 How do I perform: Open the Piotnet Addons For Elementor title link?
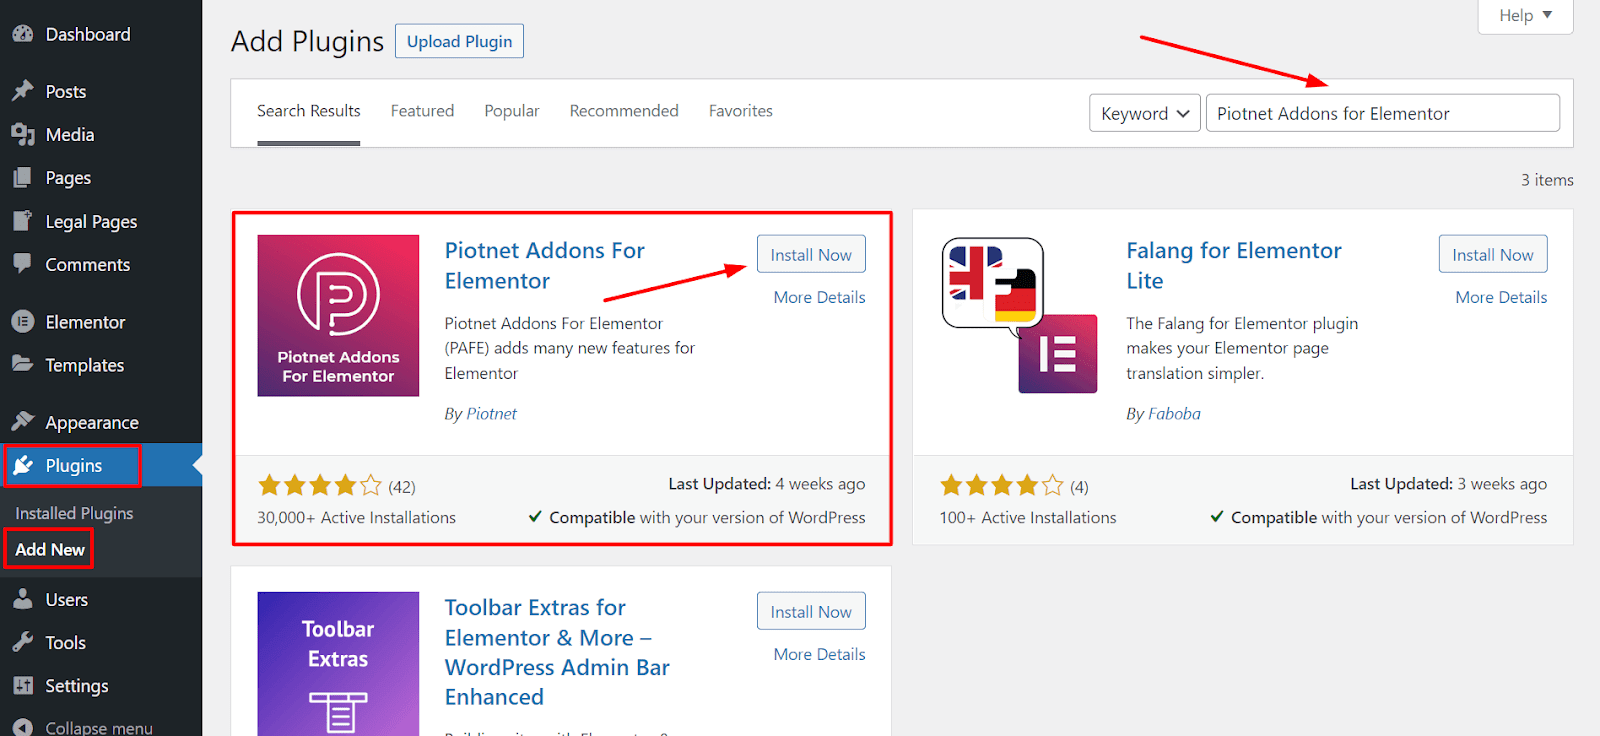coord(545,265)
